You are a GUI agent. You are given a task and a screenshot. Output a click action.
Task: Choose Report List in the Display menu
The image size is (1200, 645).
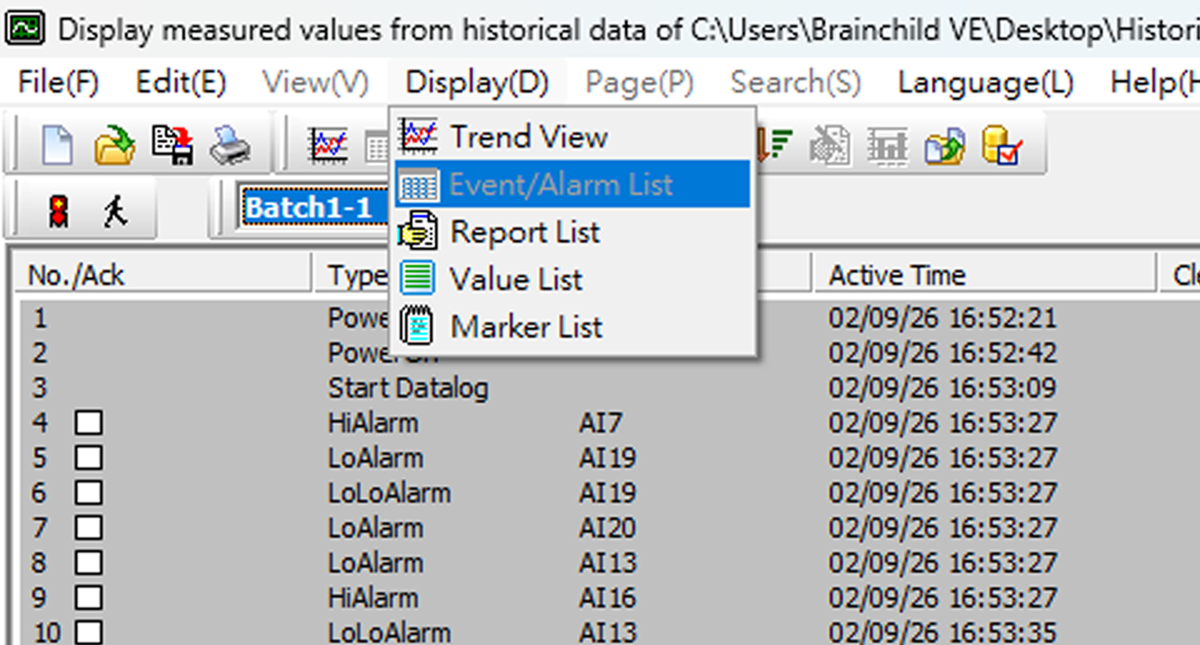pos(525,232)
